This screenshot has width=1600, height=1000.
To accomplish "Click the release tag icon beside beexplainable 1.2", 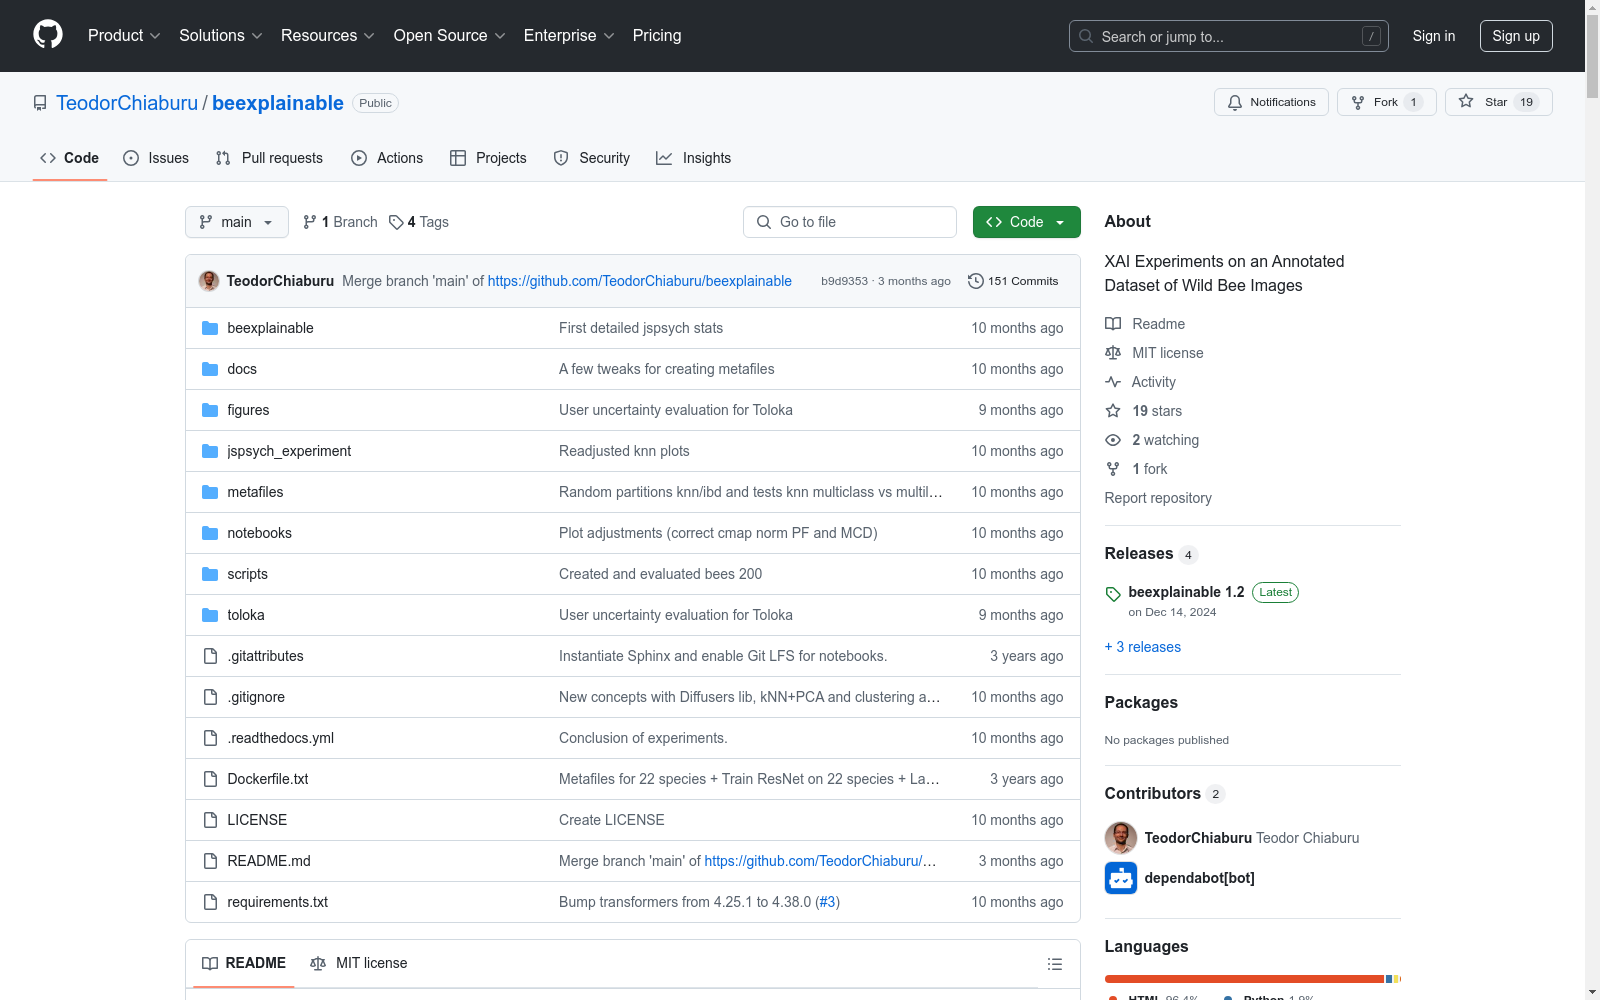I will pyautogui.click(x=1113, y=594).
